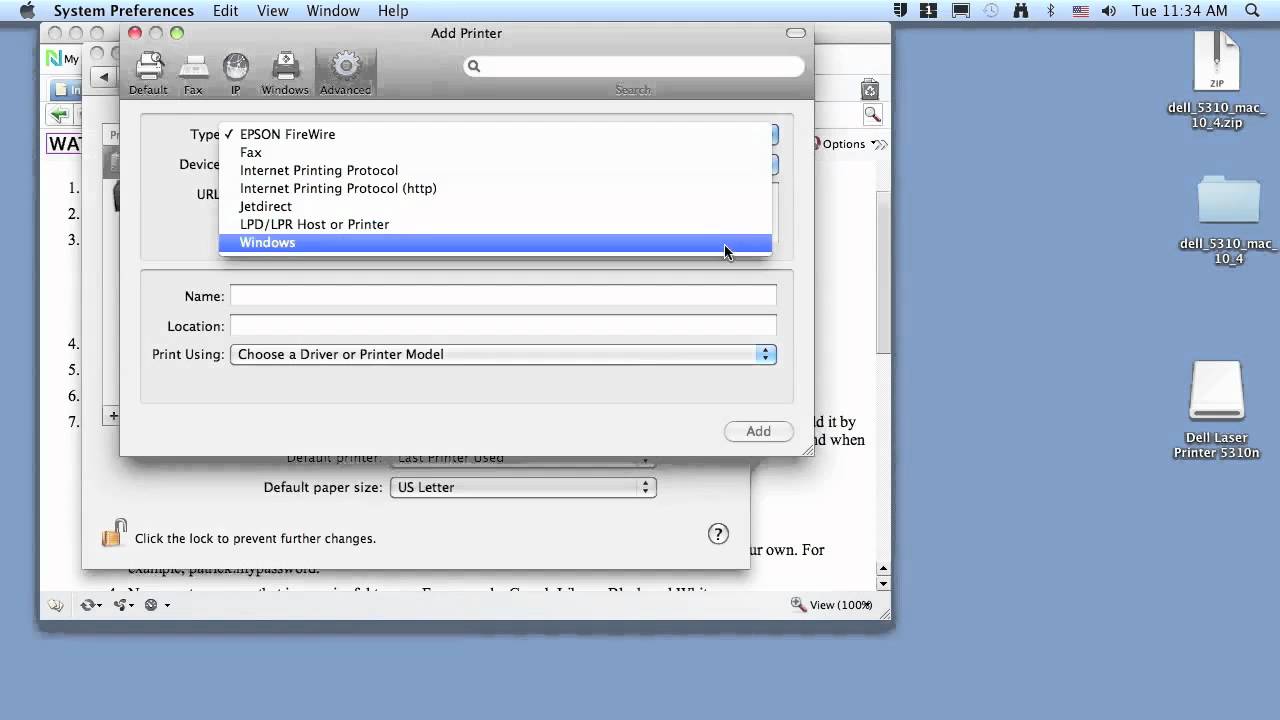
Task: Click the shield icon in menu bar
Action: click(900, 11)
